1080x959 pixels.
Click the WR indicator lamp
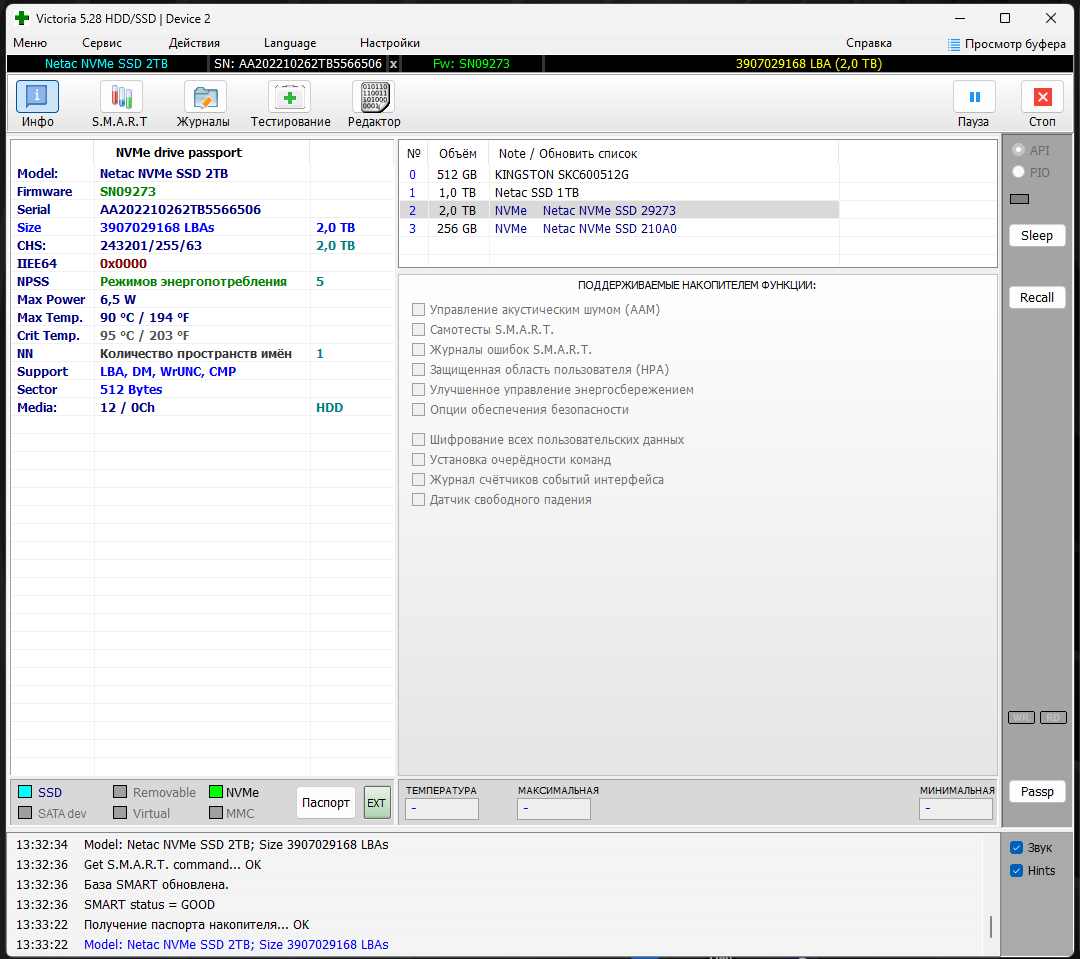(1021, 717)
